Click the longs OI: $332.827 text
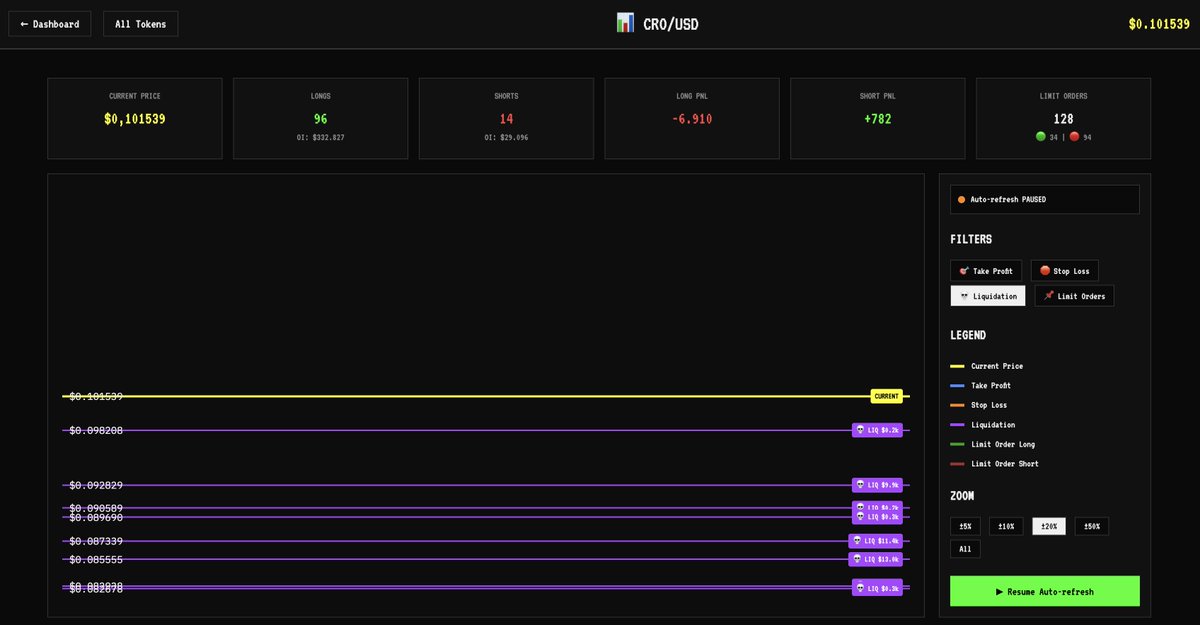Viewport: 1200px width, 625px height. 320,137
